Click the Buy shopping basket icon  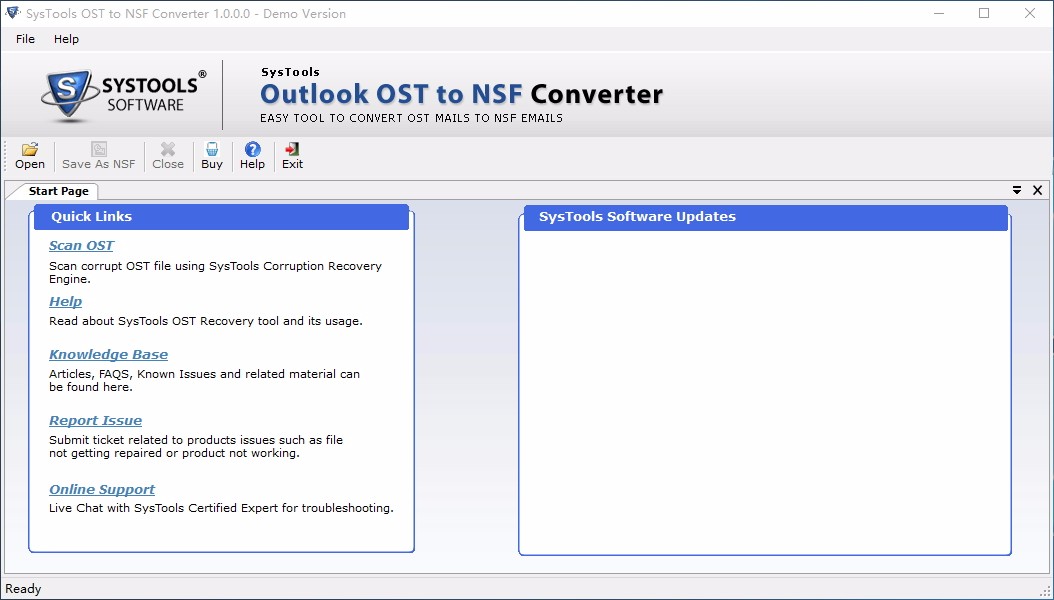(212, 149)
